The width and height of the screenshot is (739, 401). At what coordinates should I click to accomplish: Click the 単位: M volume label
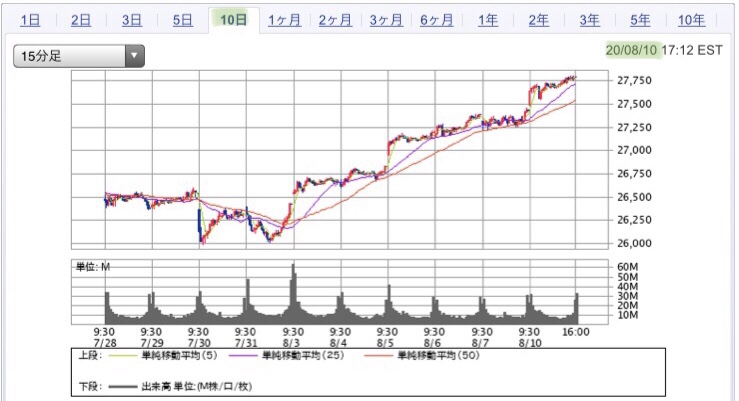93,267
